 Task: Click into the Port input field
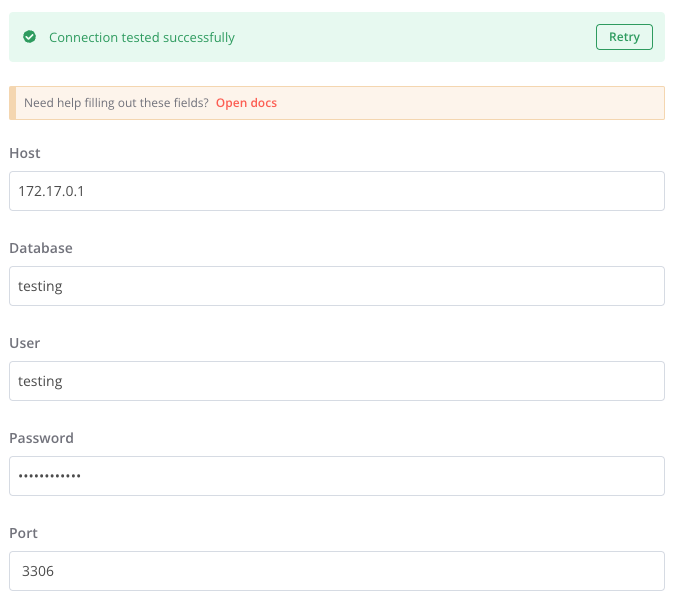coord(336,571)
